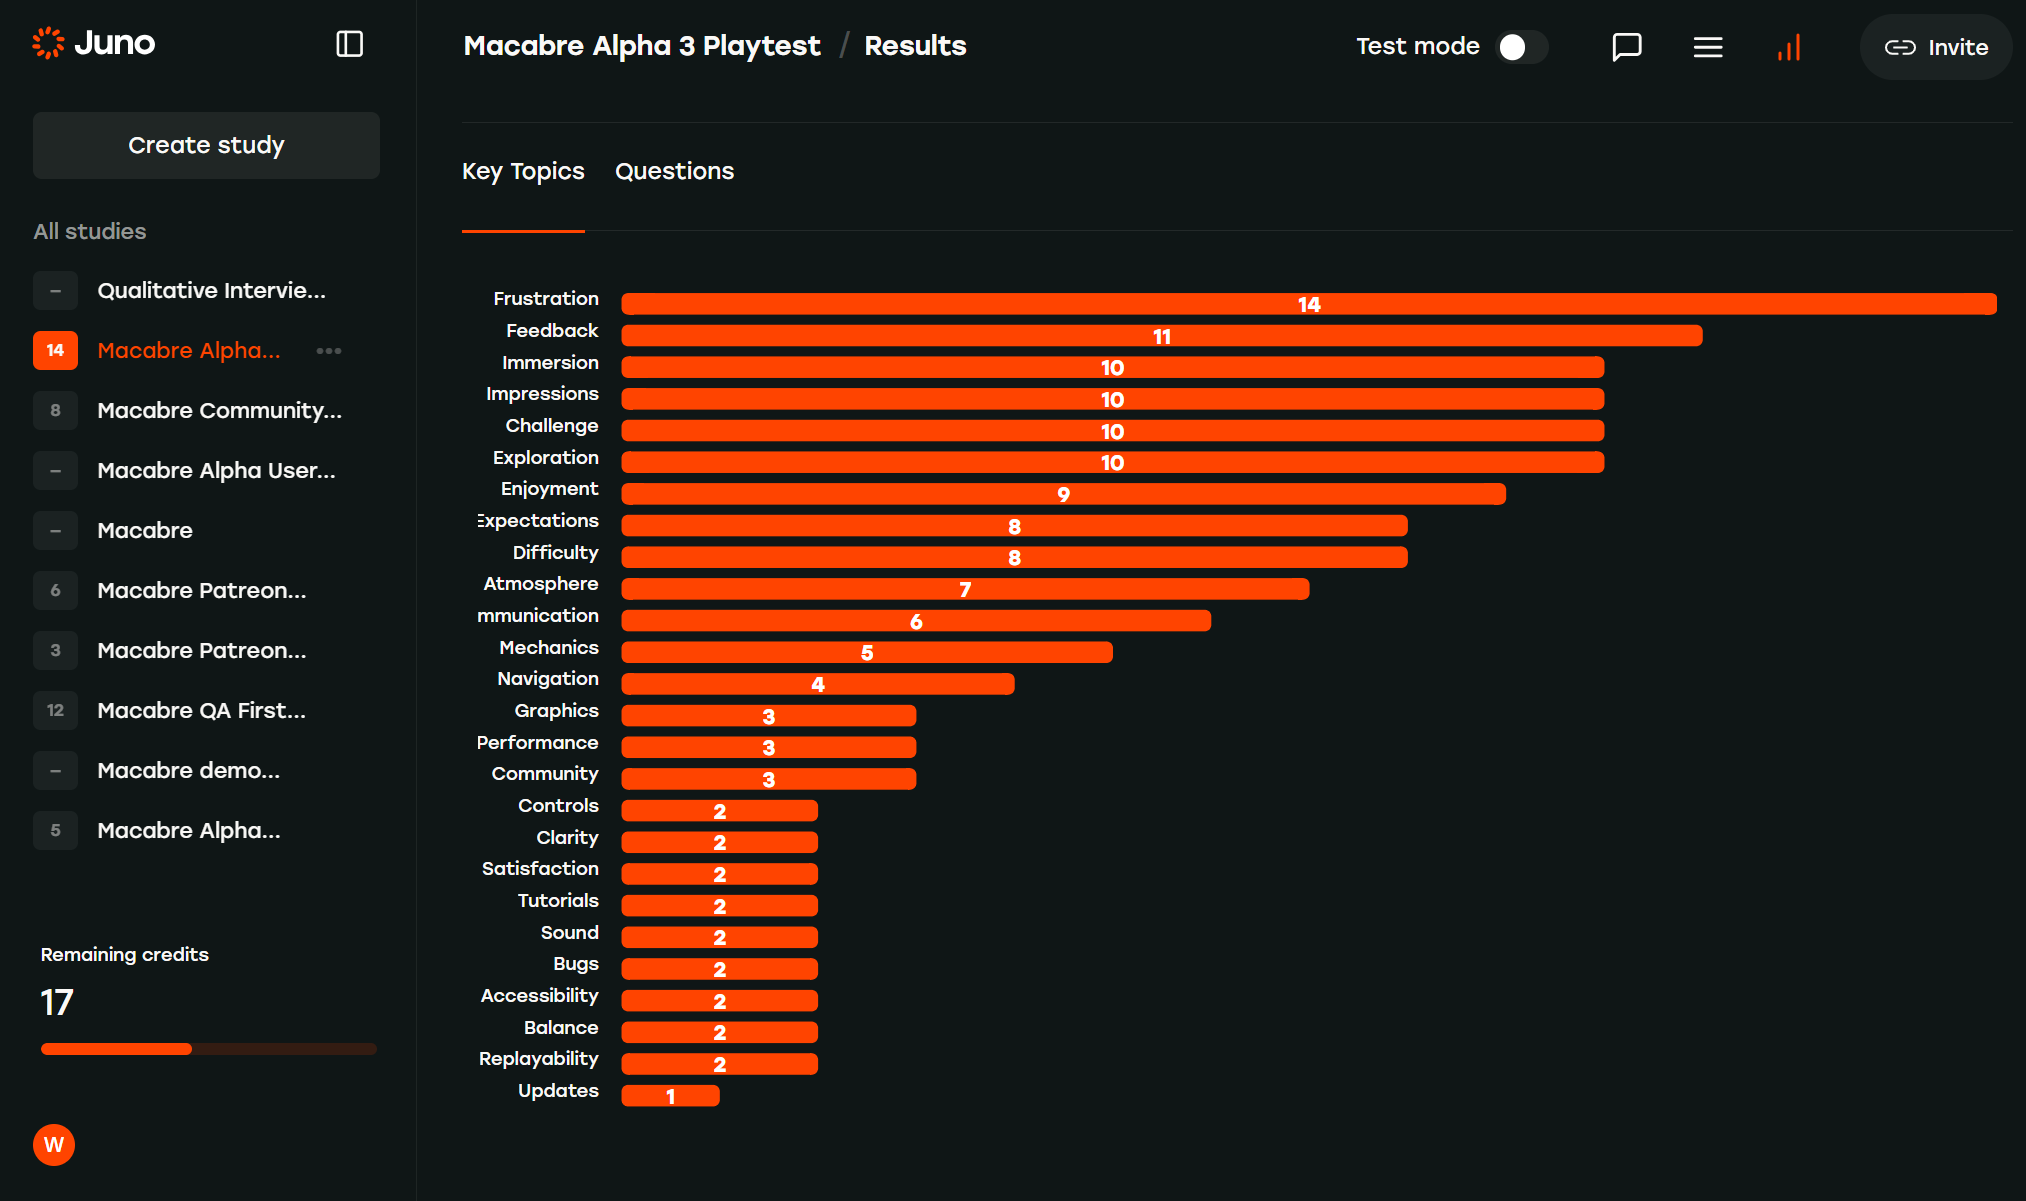Open the hamburger menu icon in the header

click(x=1708, y=46)
